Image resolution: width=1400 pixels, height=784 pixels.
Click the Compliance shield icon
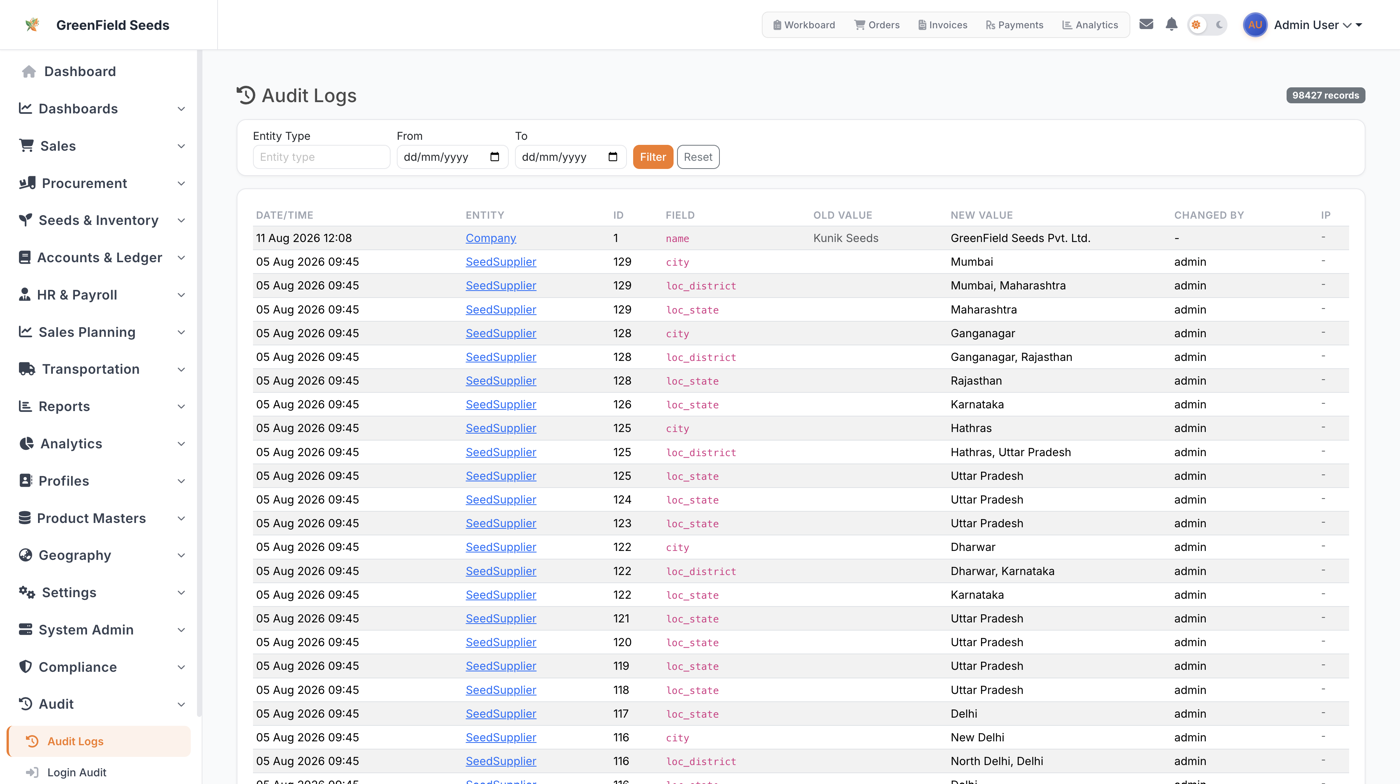click(25, 667)
